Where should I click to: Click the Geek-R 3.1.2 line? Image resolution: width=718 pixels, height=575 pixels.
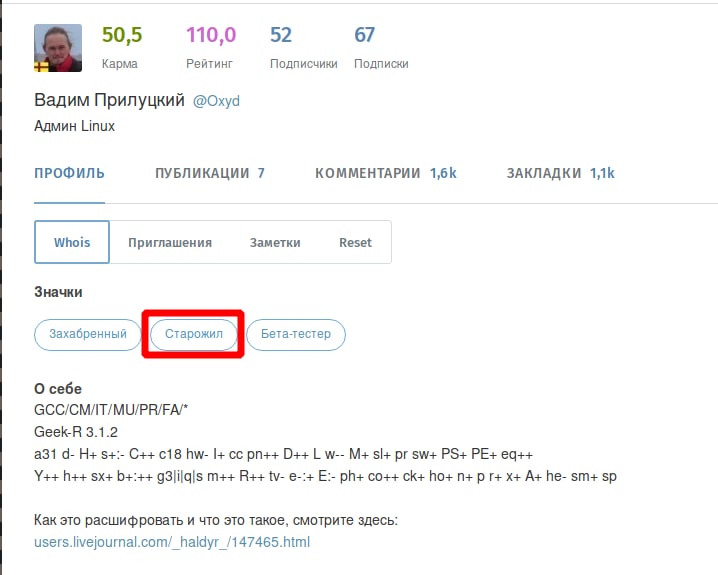pyautogui.click(x=76, y=432)
